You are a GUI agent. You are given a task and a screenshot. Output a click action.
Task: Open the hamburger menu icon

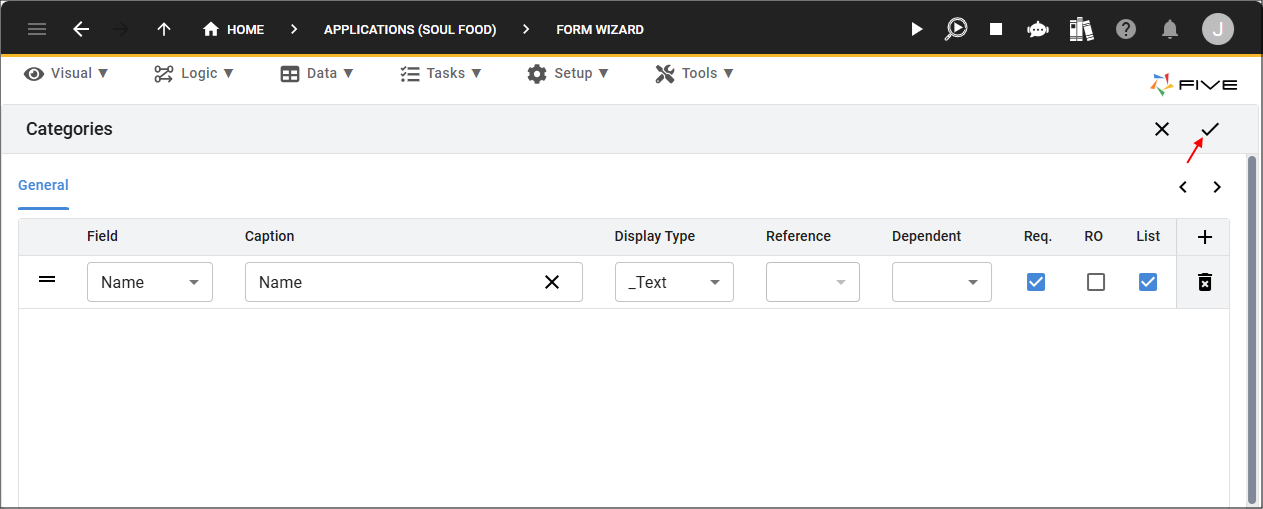(x=37, y=29)
